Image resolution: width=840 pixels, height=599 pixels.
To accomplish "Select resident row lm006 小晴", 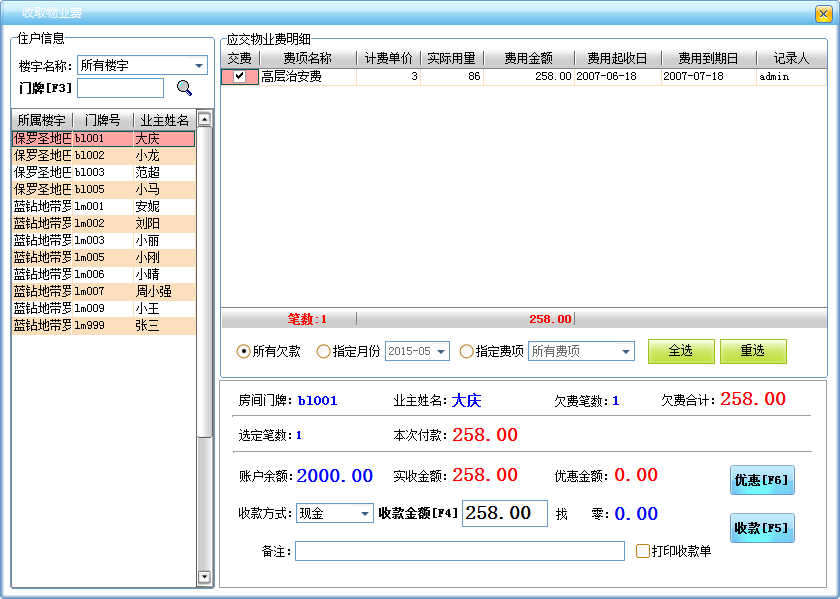I will (x=103, y=274).
